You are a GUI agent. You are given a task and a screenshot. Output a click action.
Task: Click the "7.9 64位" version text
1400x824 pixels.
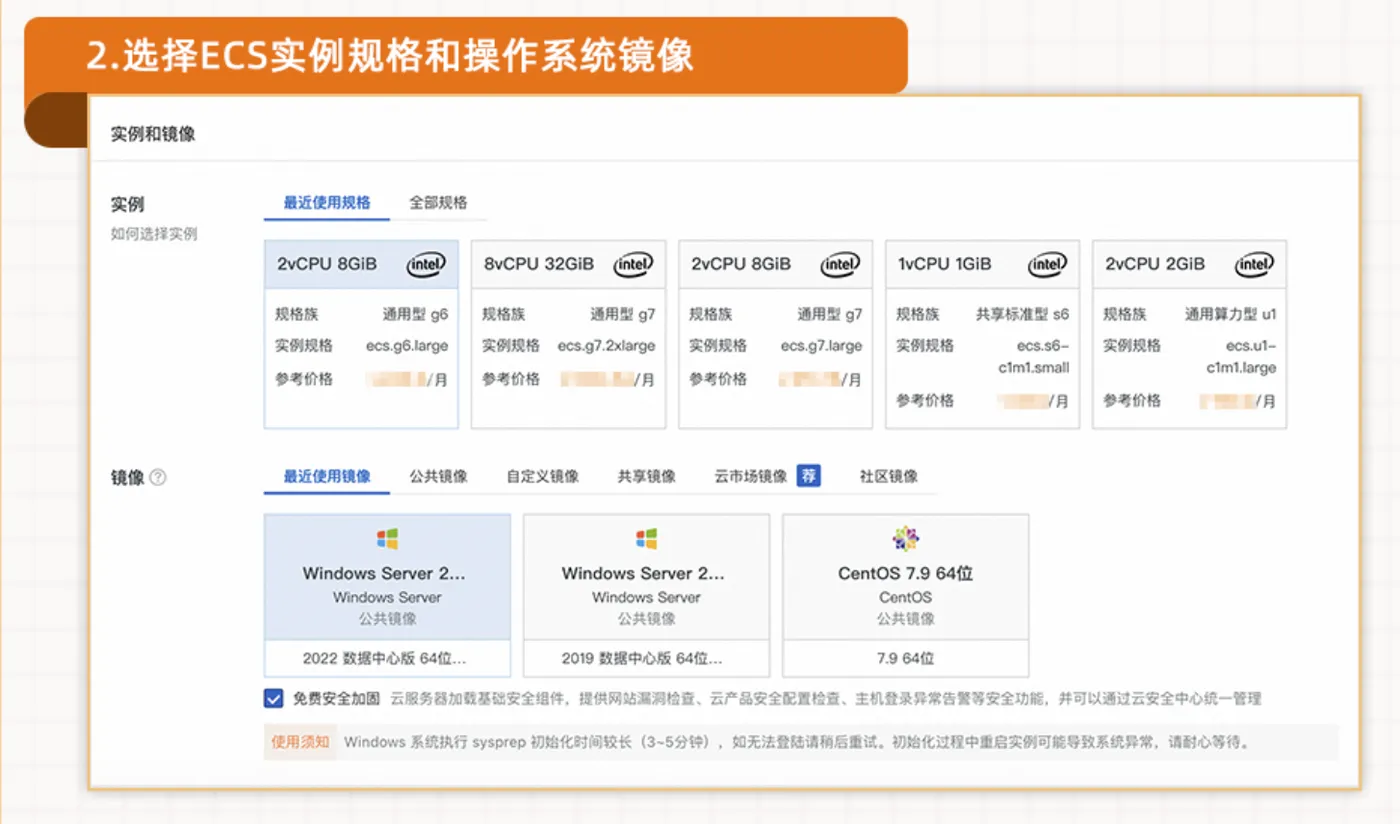(905, 658)
